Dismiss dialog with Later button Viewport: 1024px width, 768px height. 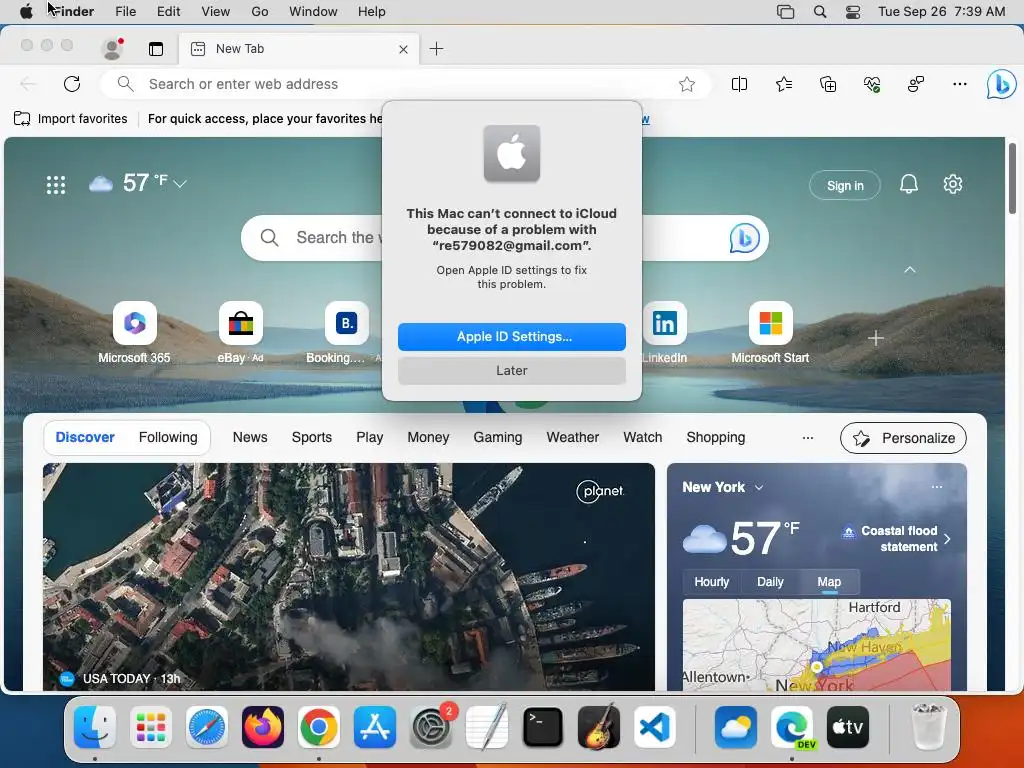click(x=512, y=370)
